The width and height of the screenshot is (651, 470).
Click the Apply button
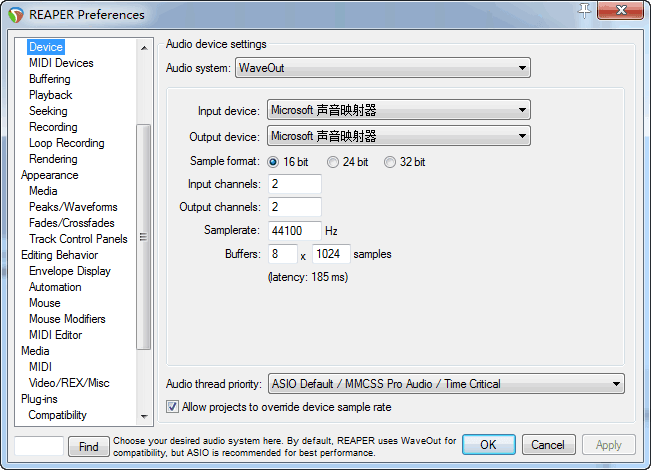609,445
